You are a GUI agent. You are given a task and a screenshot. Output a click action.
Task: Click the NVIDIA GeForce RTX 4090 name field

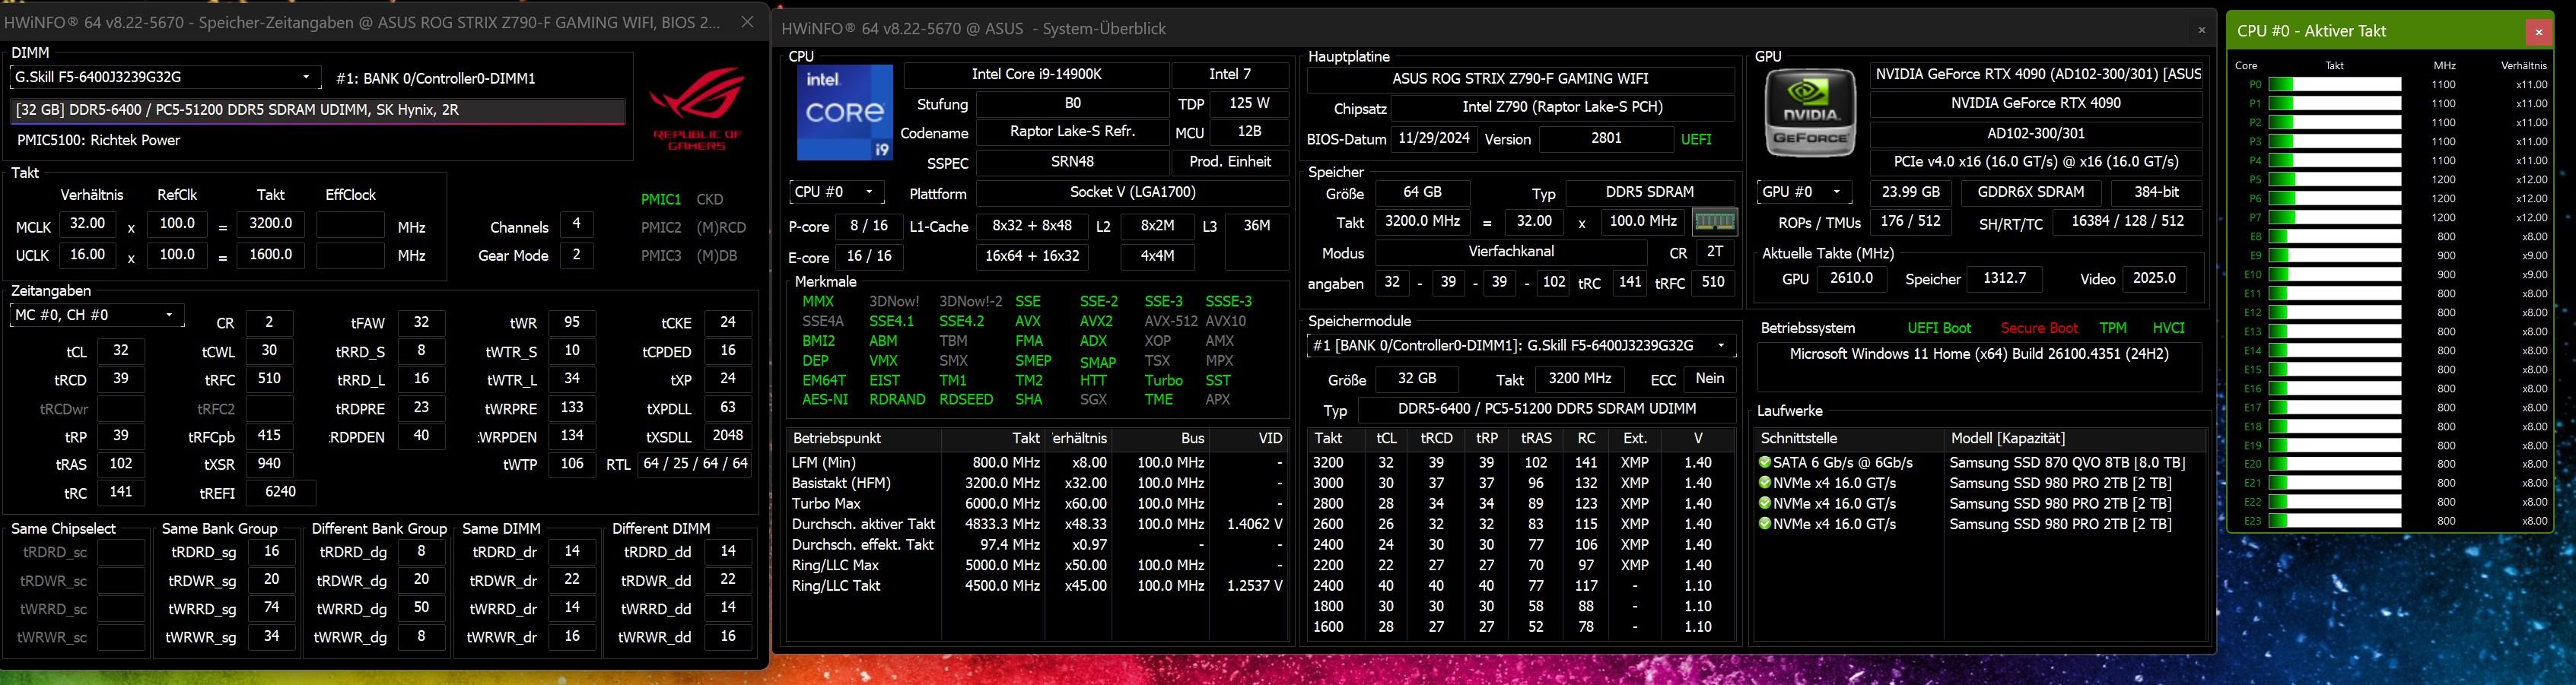click(2036, 104)
